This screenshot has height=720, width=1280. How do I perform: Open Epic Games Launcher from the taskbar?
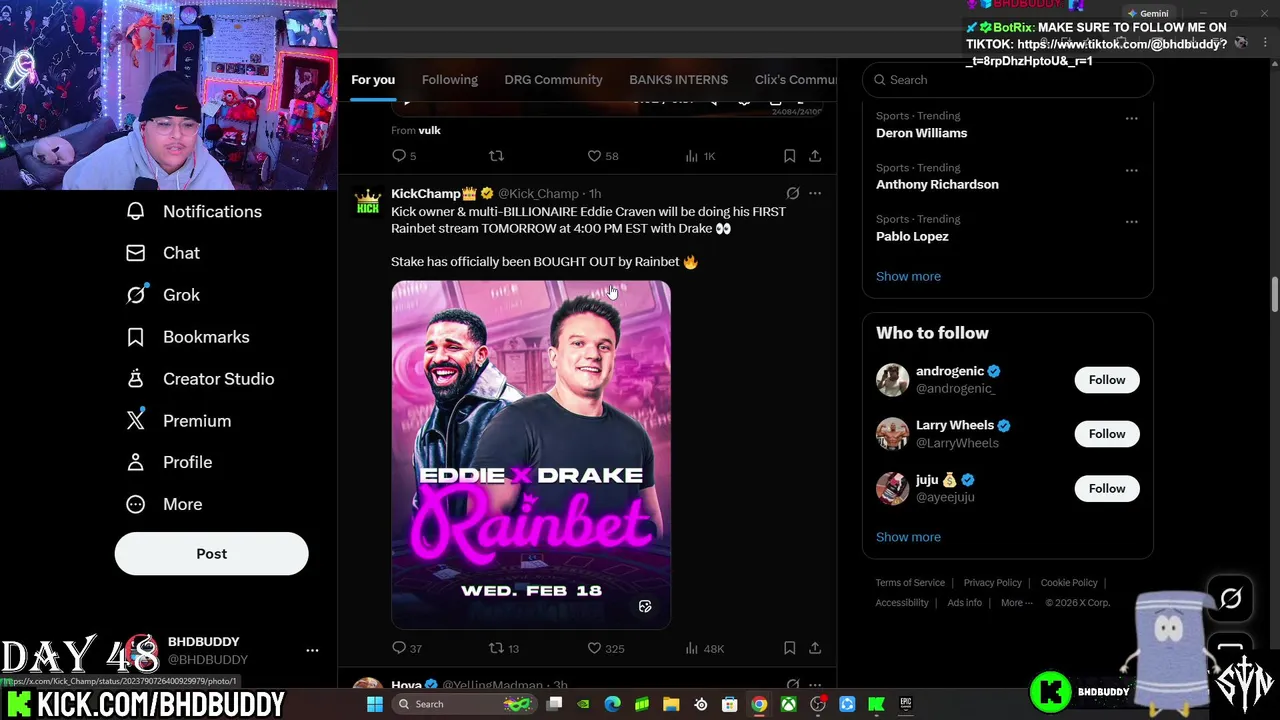(x=906, y=704)
